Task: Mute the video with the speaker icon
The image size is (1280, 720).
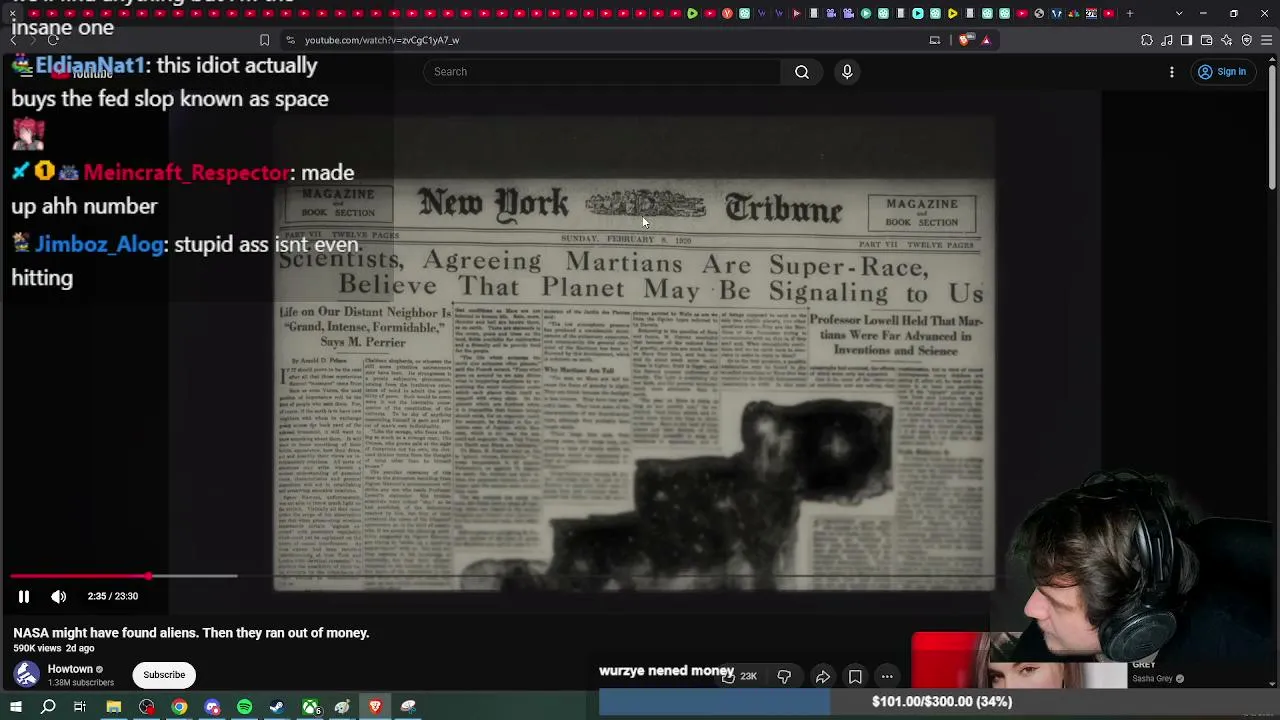Action: (59, 596)
